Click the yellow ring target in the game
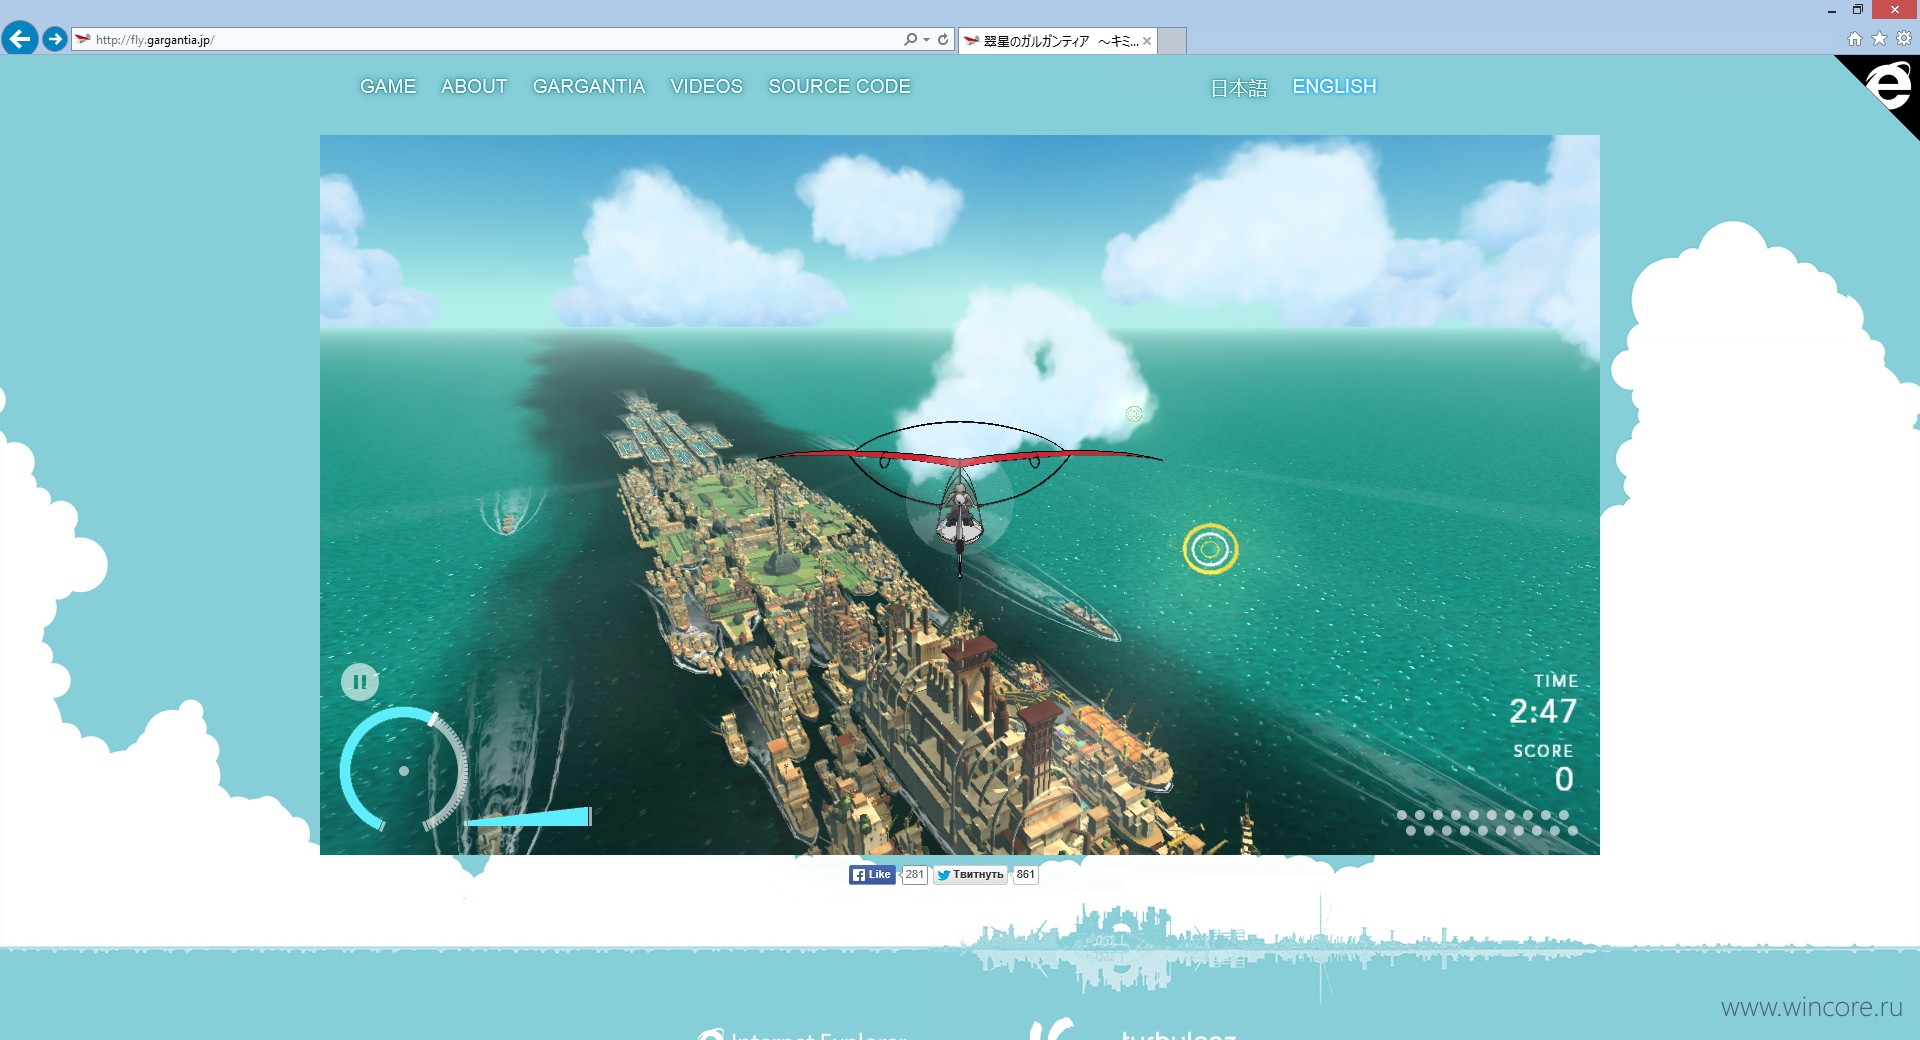The height and width of the screenshot is (1040, 1920). (1210, 549)
